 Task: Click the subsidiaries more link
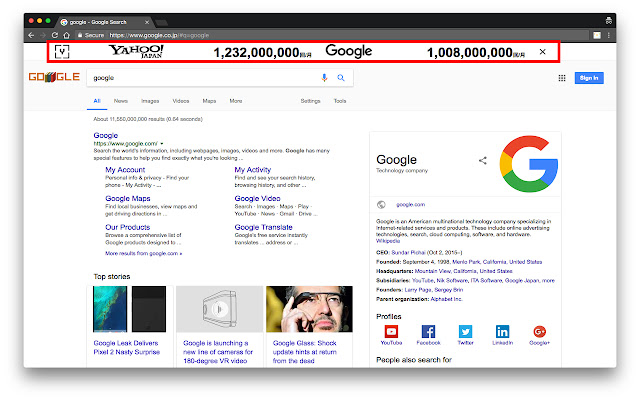pos(548,280)
